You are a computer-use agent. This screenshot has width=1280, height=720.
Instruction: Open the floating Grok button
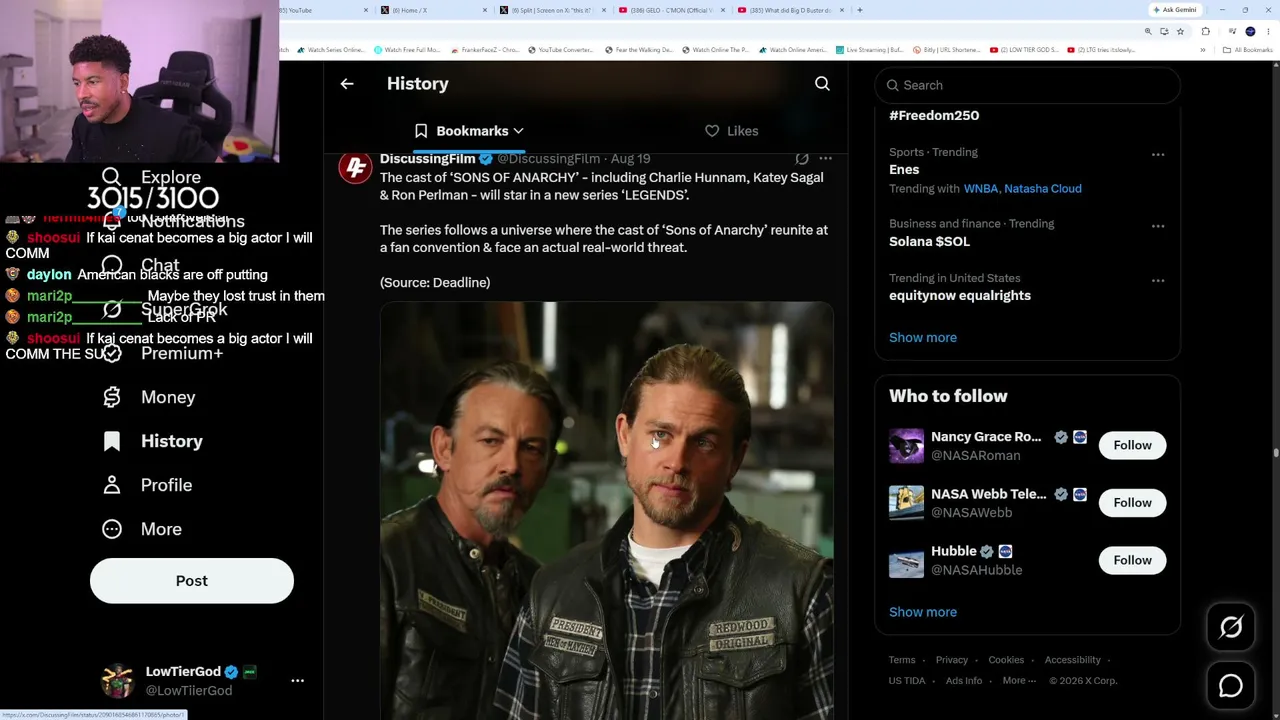point(1231,627)
